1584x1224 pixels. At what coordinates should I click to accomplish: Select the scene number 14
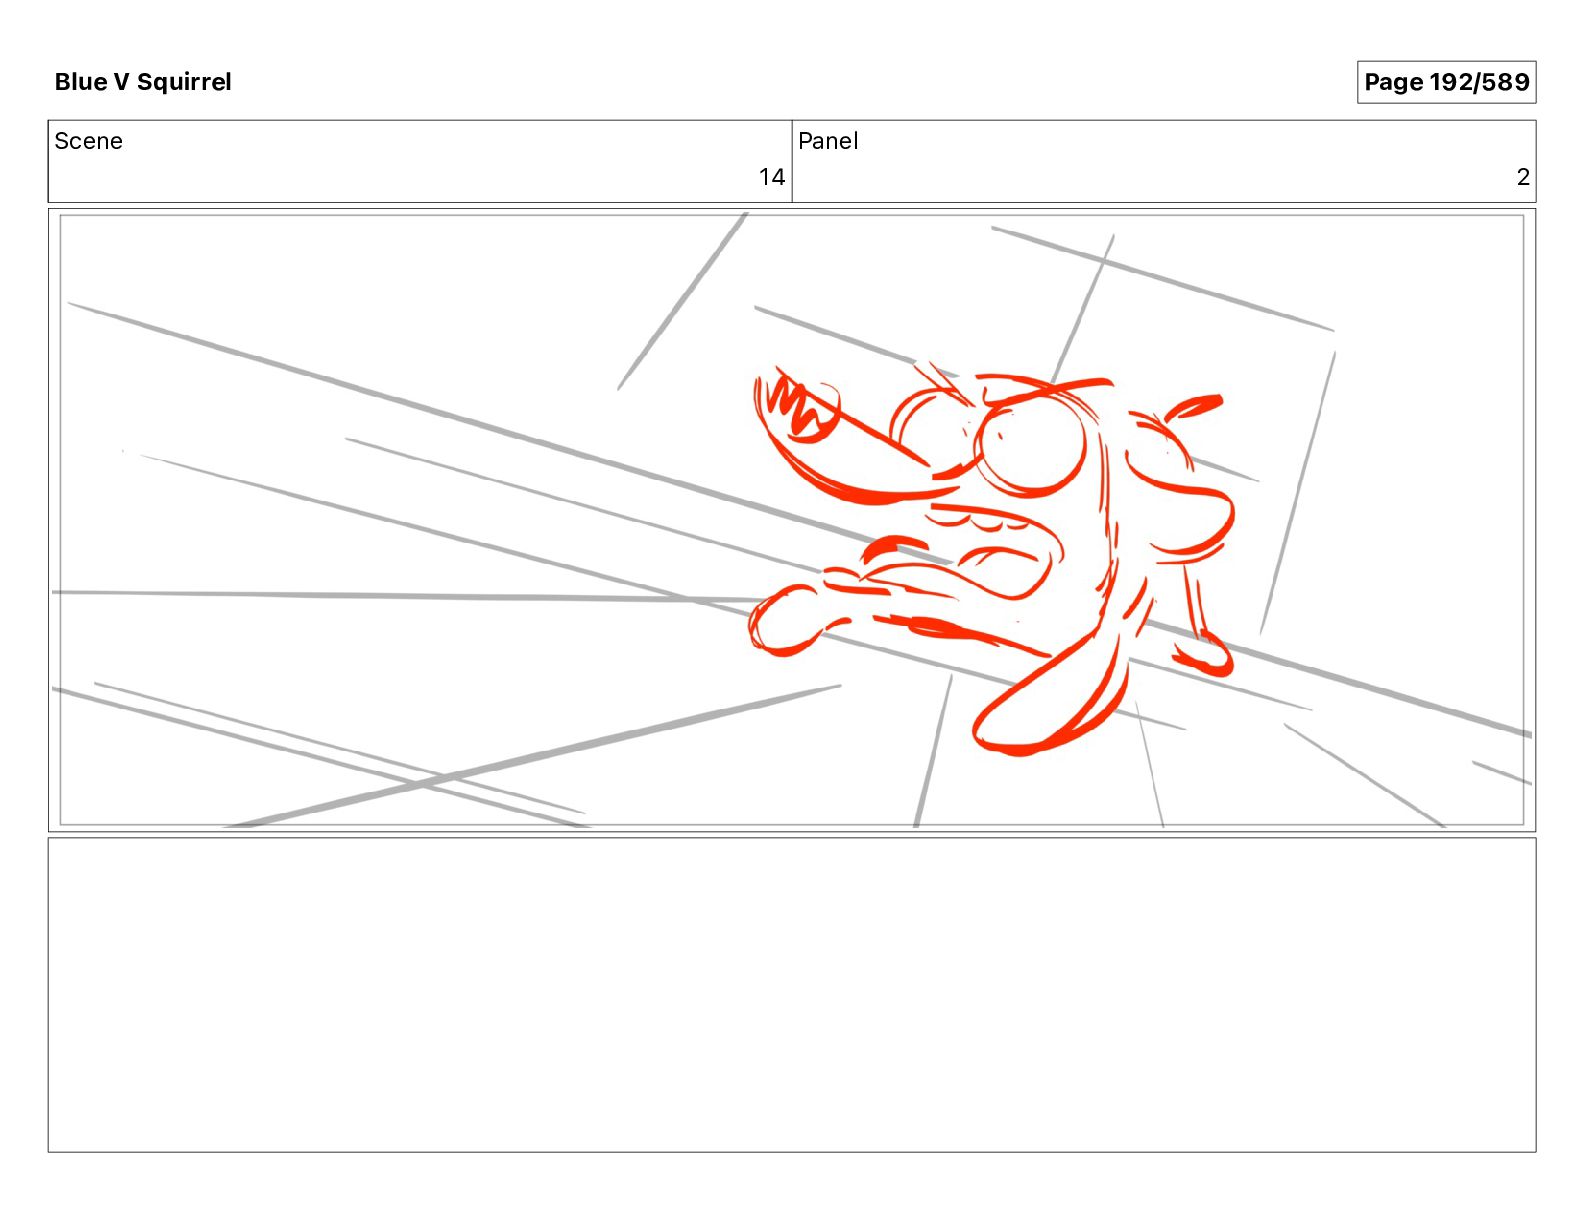coord(771,177)
